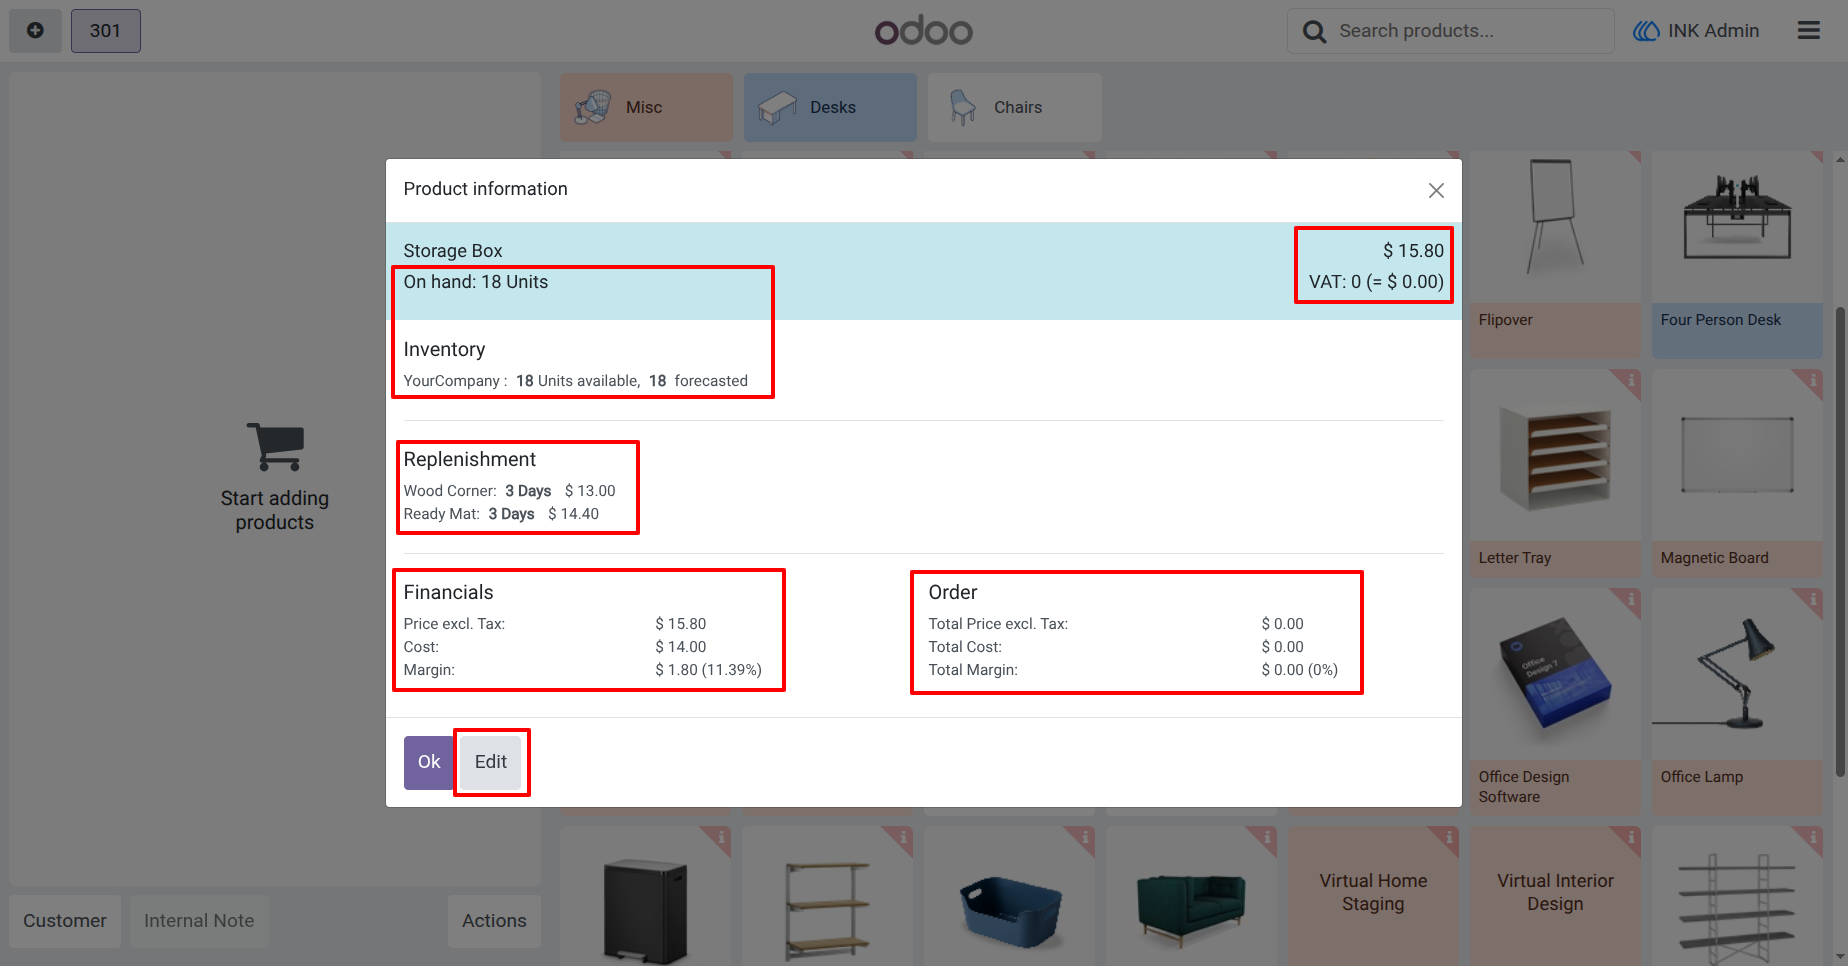This screenshot has width=1848, height=966.
Task: Select the Desks category
Action: pyautogui.click(x=830, y=107)
